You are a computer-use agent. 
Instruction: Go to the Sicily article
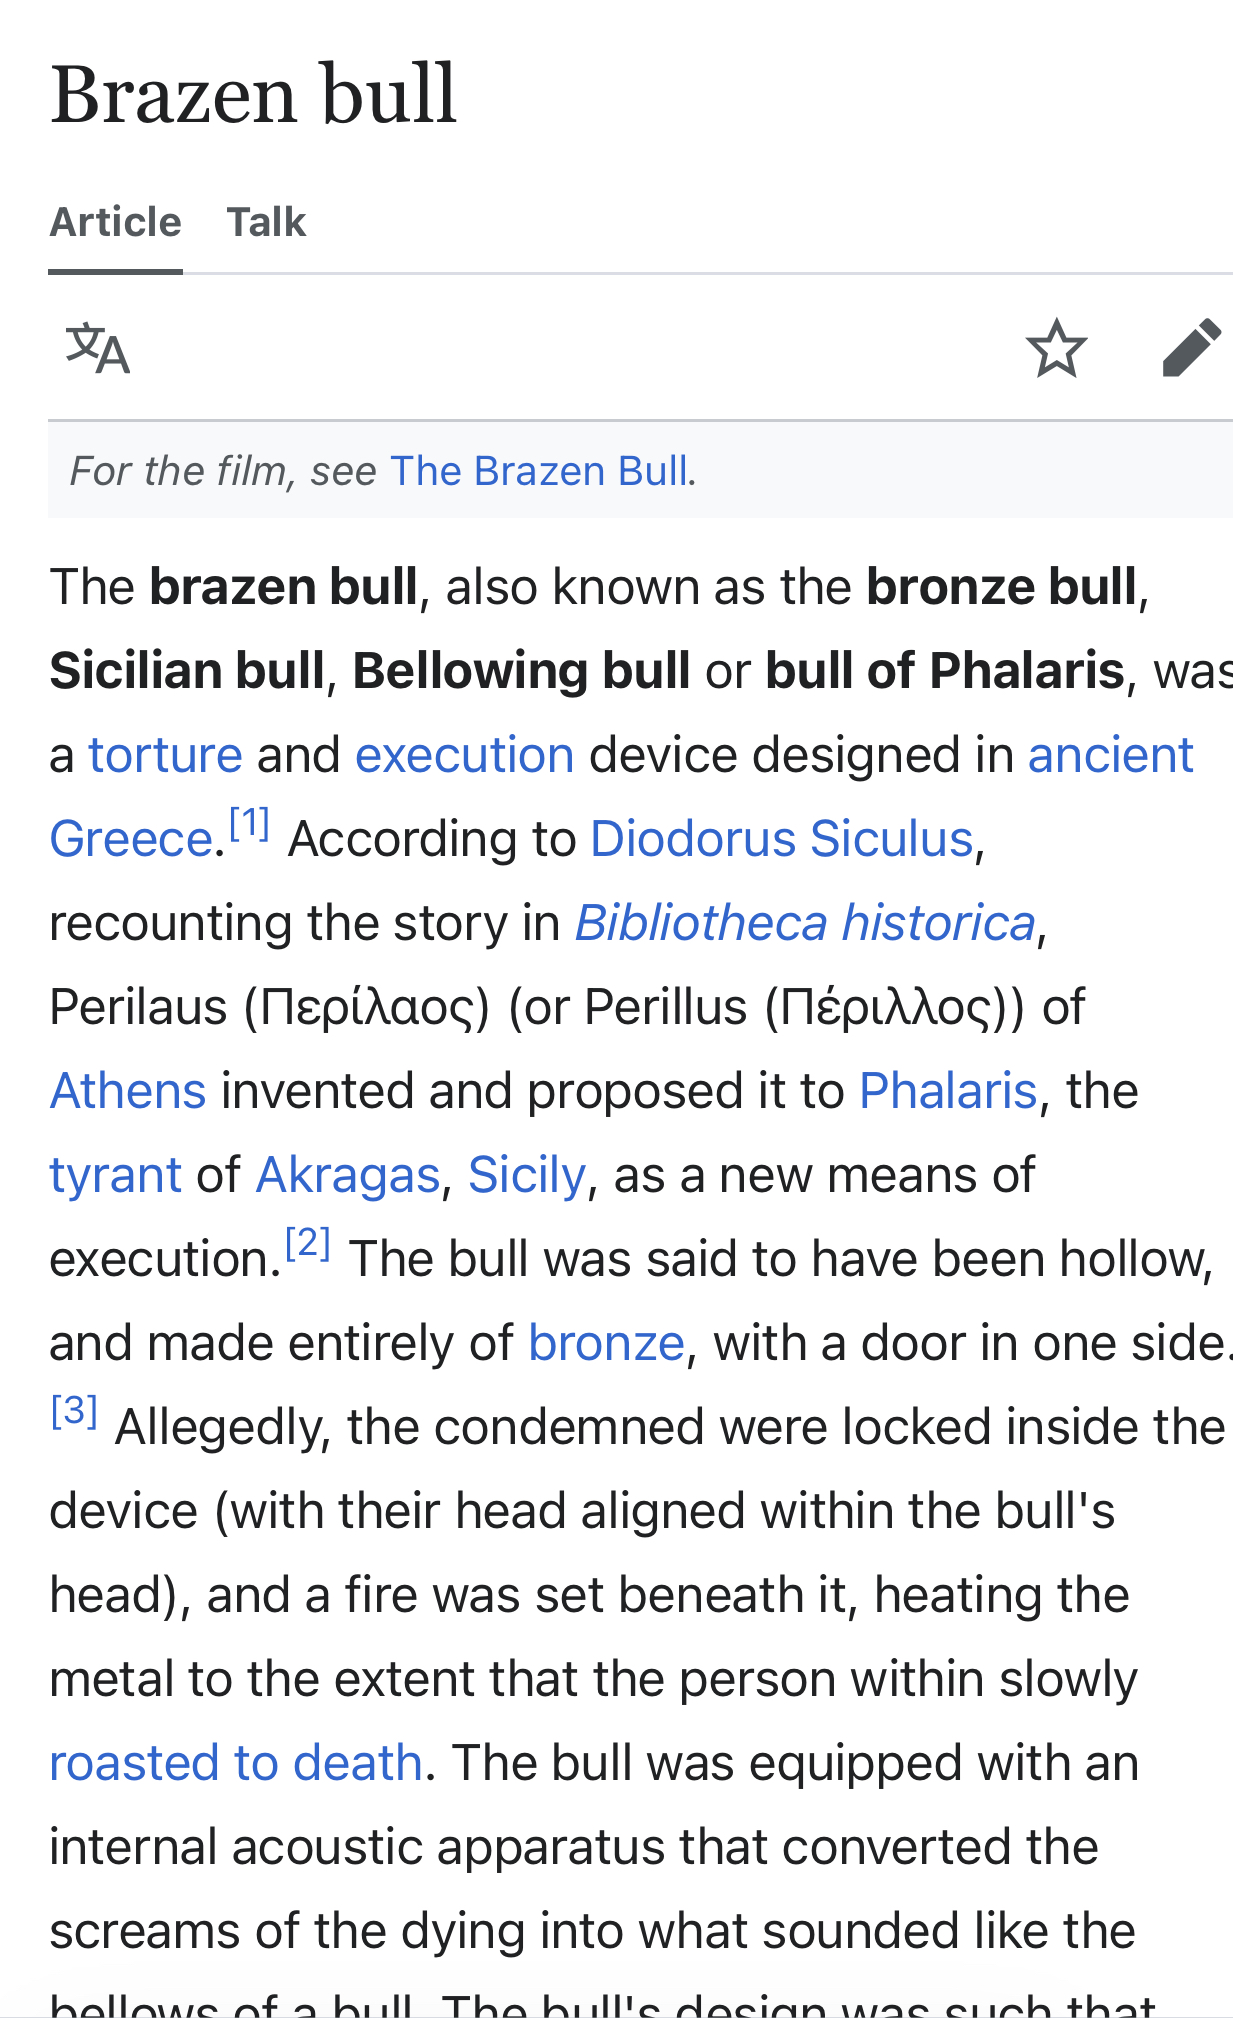click(x=527, y=1175)
